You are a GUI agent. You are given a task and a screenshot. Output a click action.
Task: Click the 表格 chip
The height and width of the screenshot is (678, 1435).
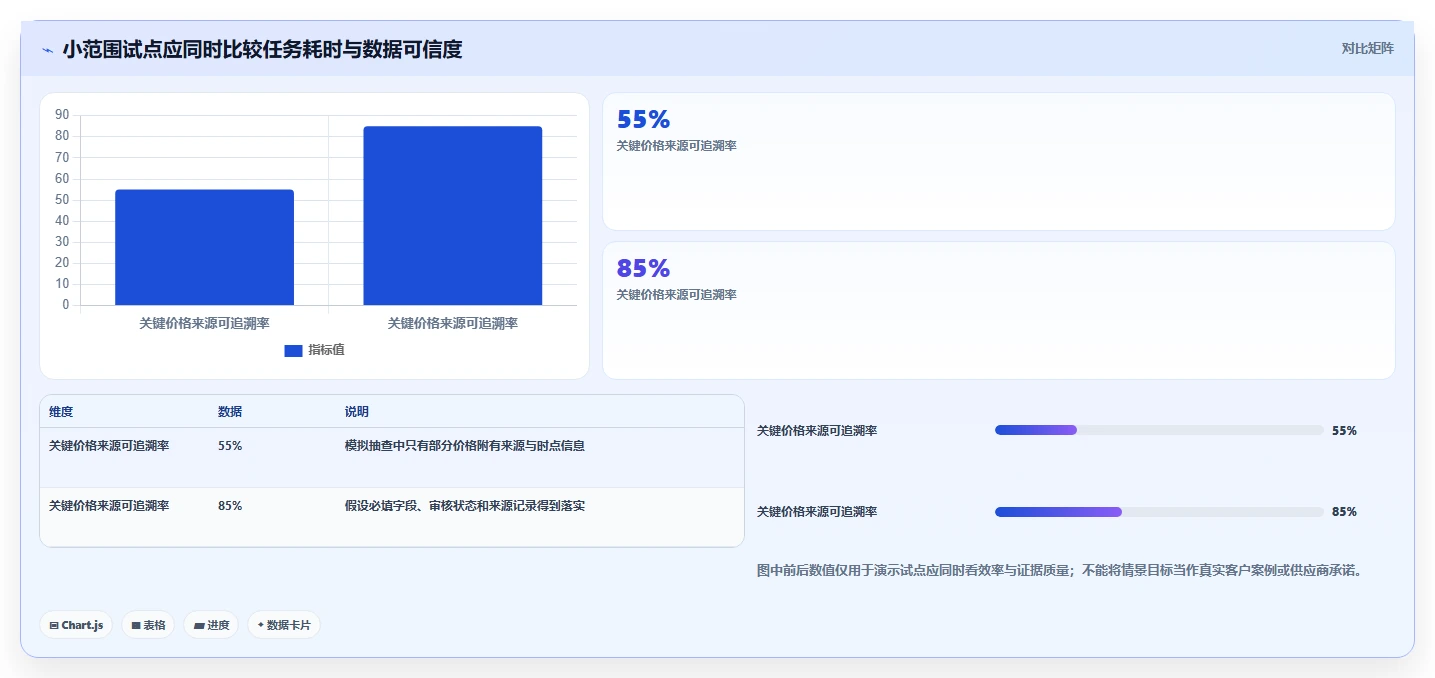click(x=148, y=625)
